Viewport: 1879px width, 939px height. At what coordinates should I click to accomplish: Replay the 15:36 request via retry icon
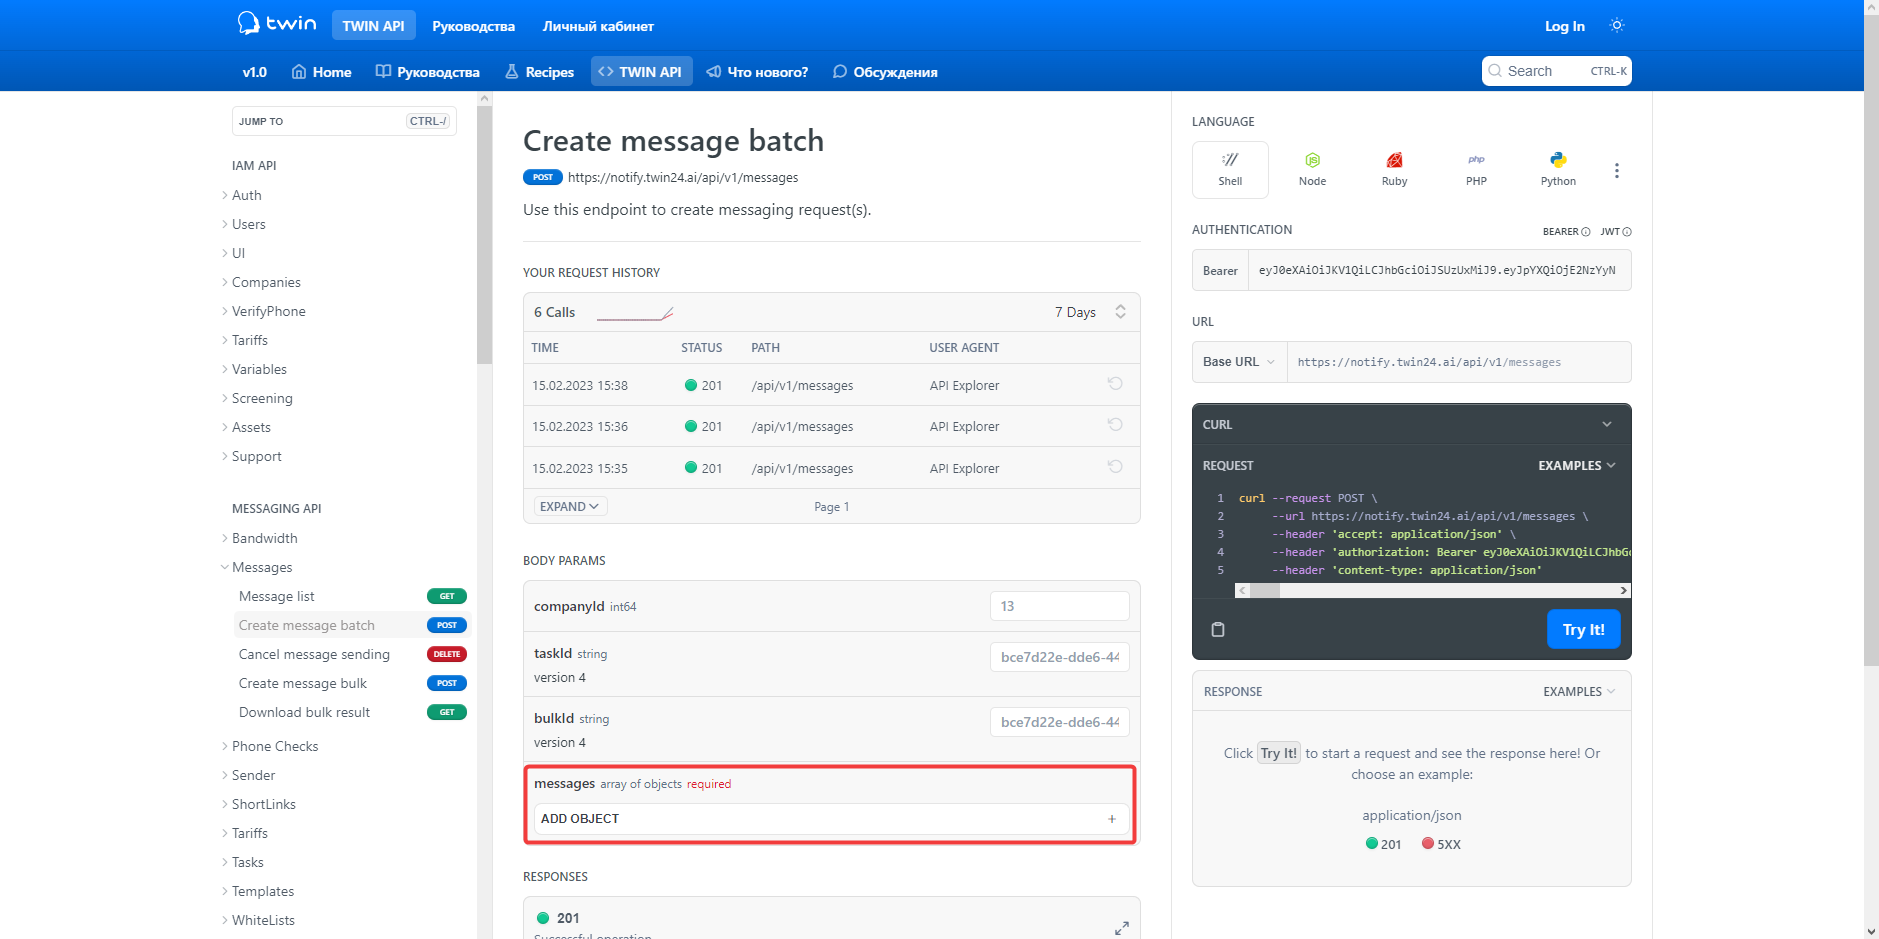1115,425
